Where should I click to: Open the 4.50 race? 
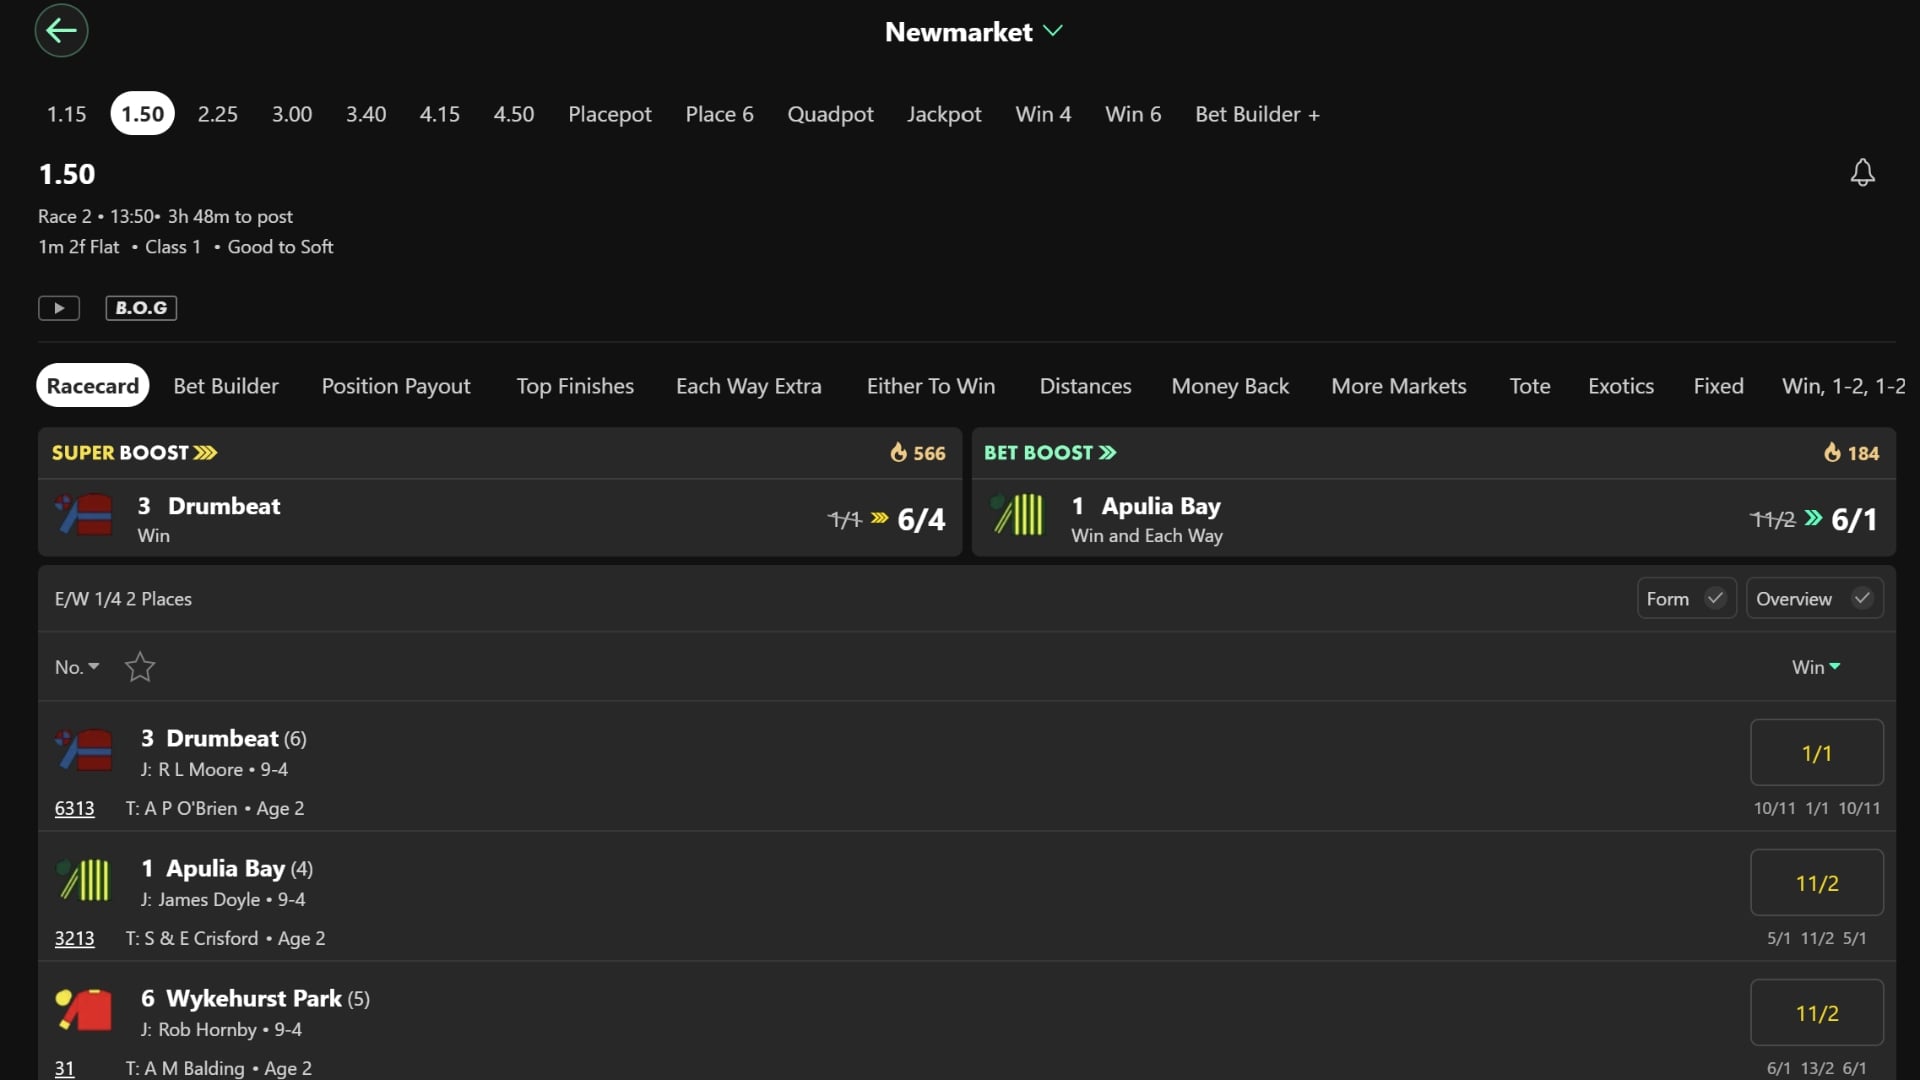[514, 114]
